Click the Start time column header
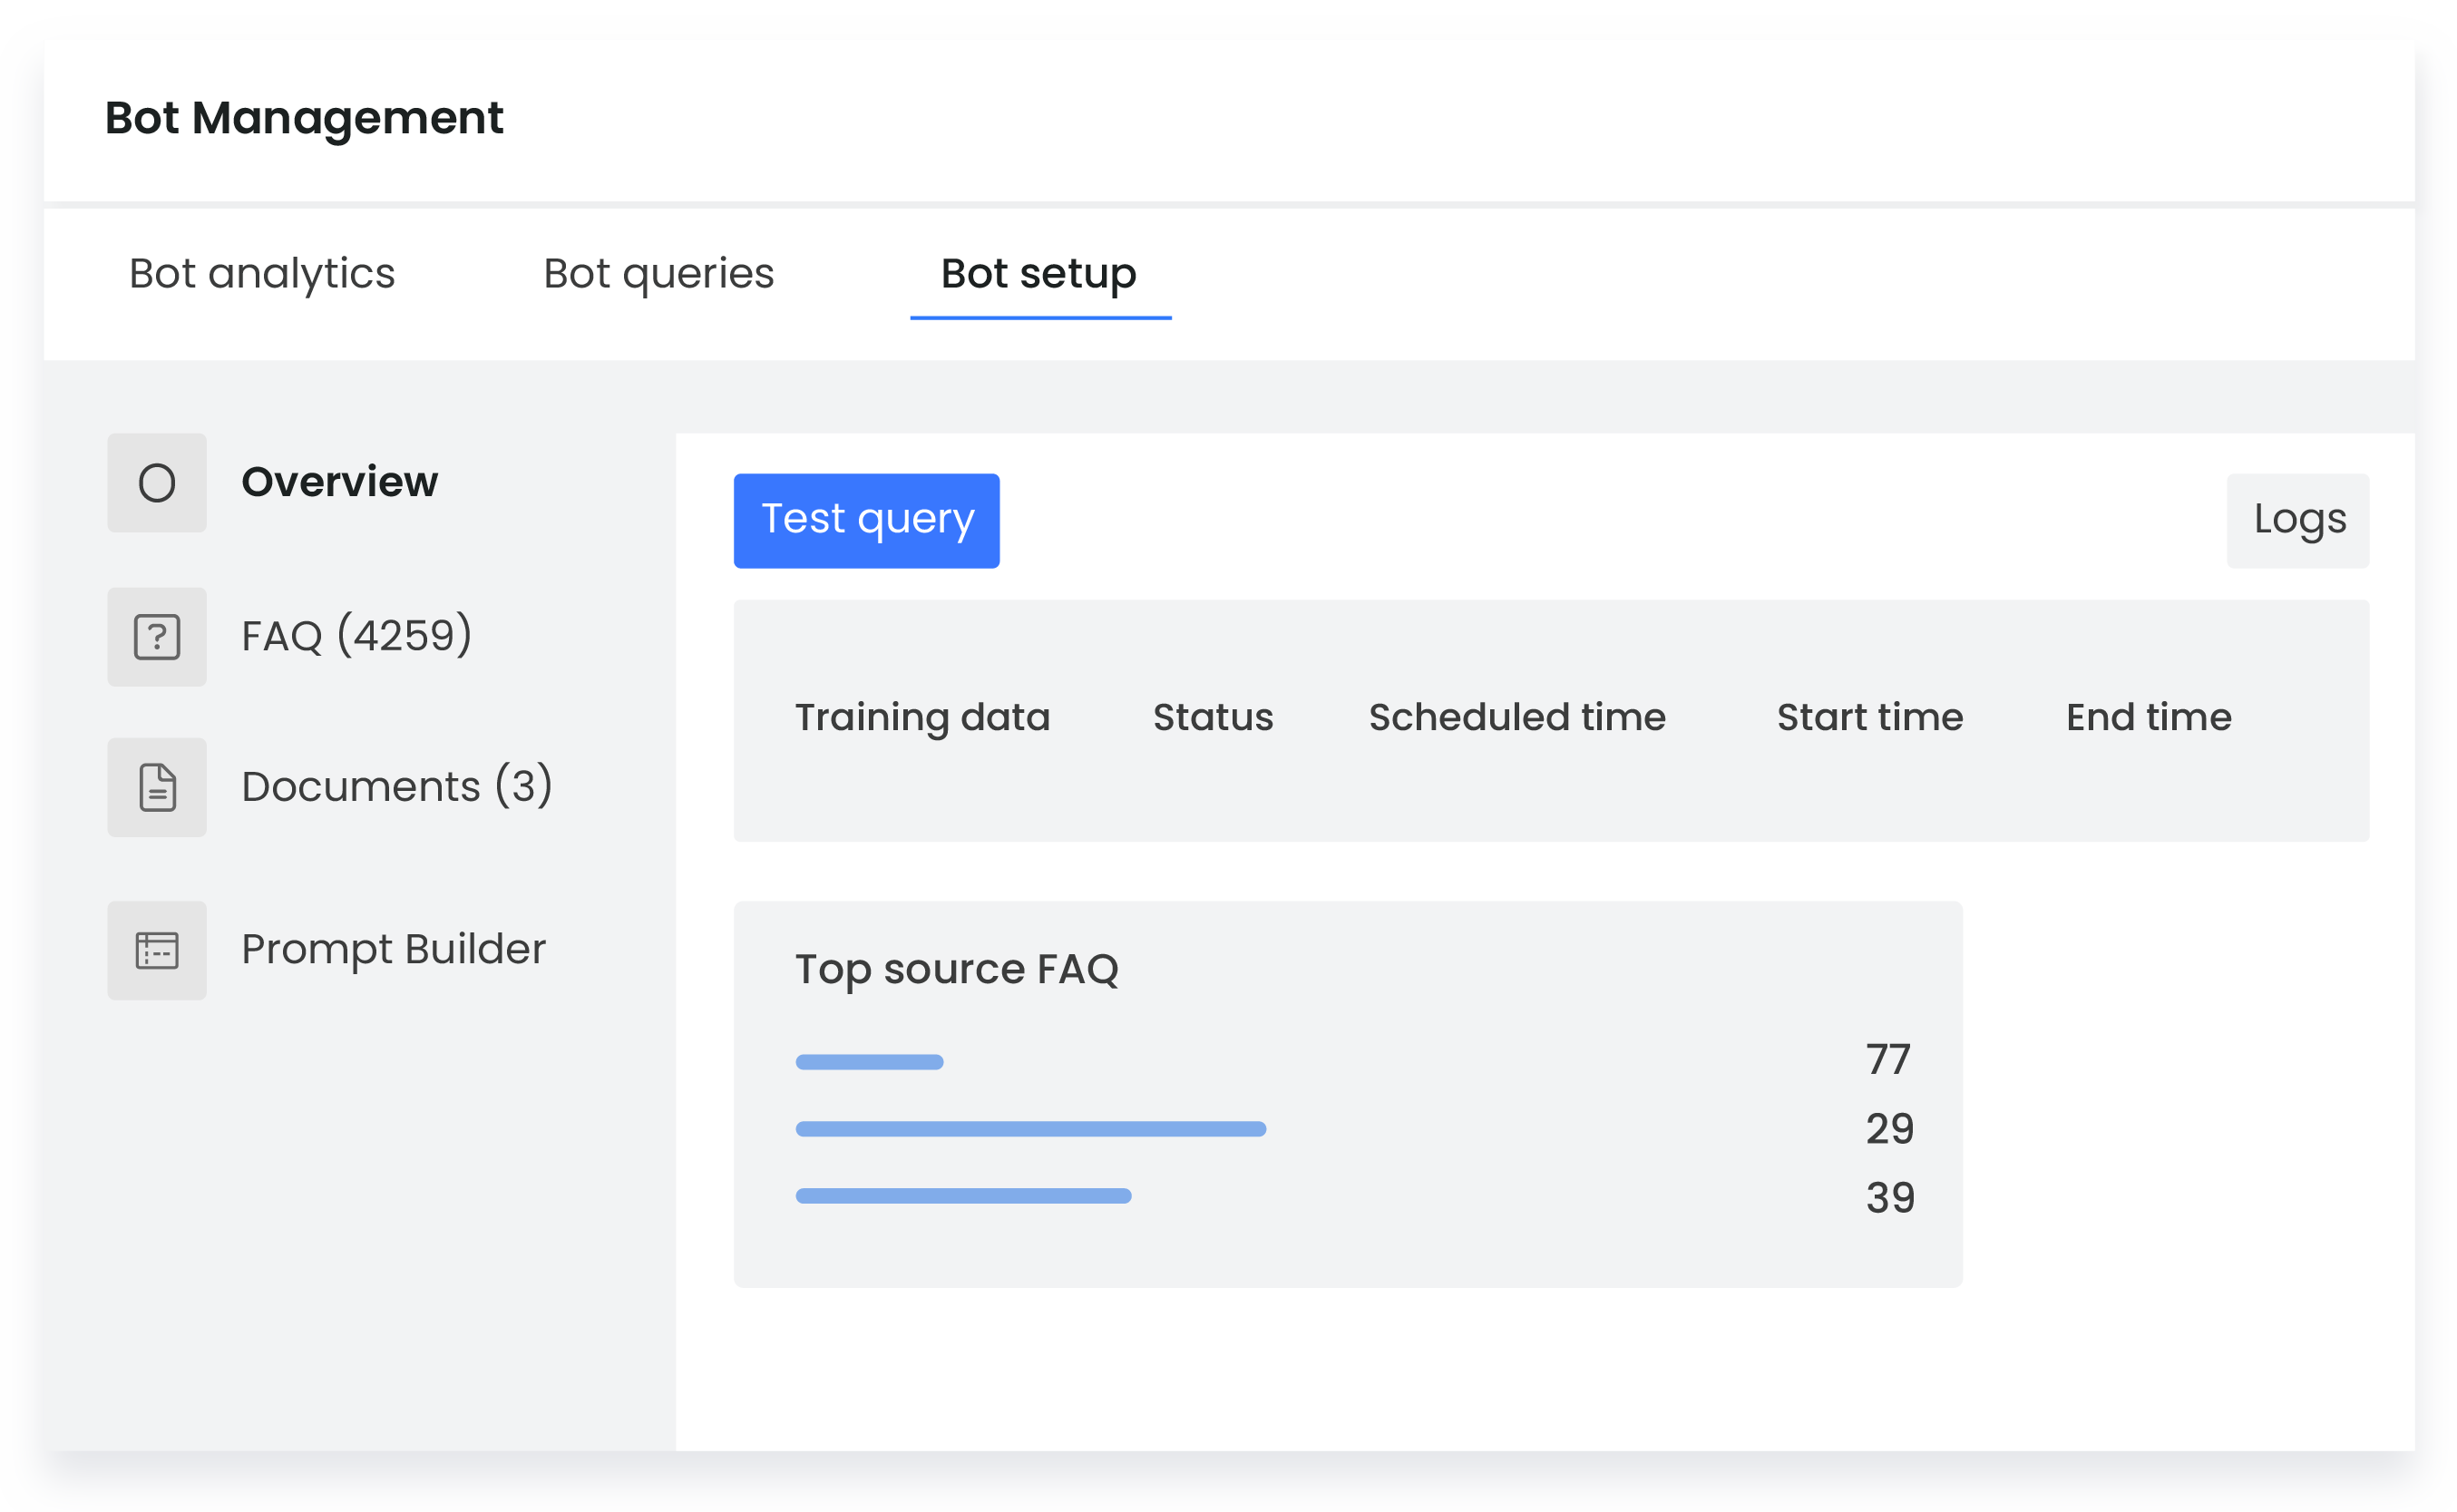The height and width of the screenshot is (1512, 2457). coord(1869,717)
